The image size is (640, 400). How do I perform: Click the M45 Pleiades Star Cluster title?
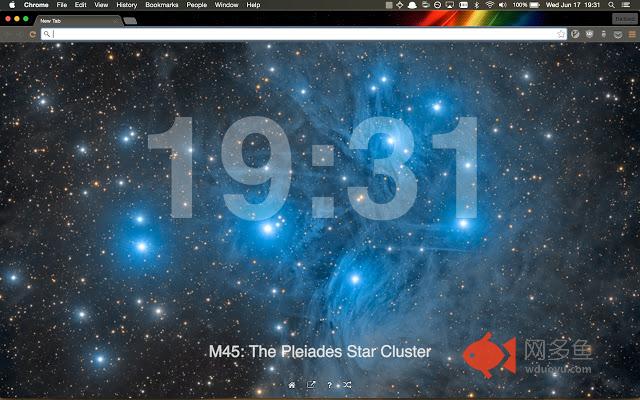[x=320, y=352]
